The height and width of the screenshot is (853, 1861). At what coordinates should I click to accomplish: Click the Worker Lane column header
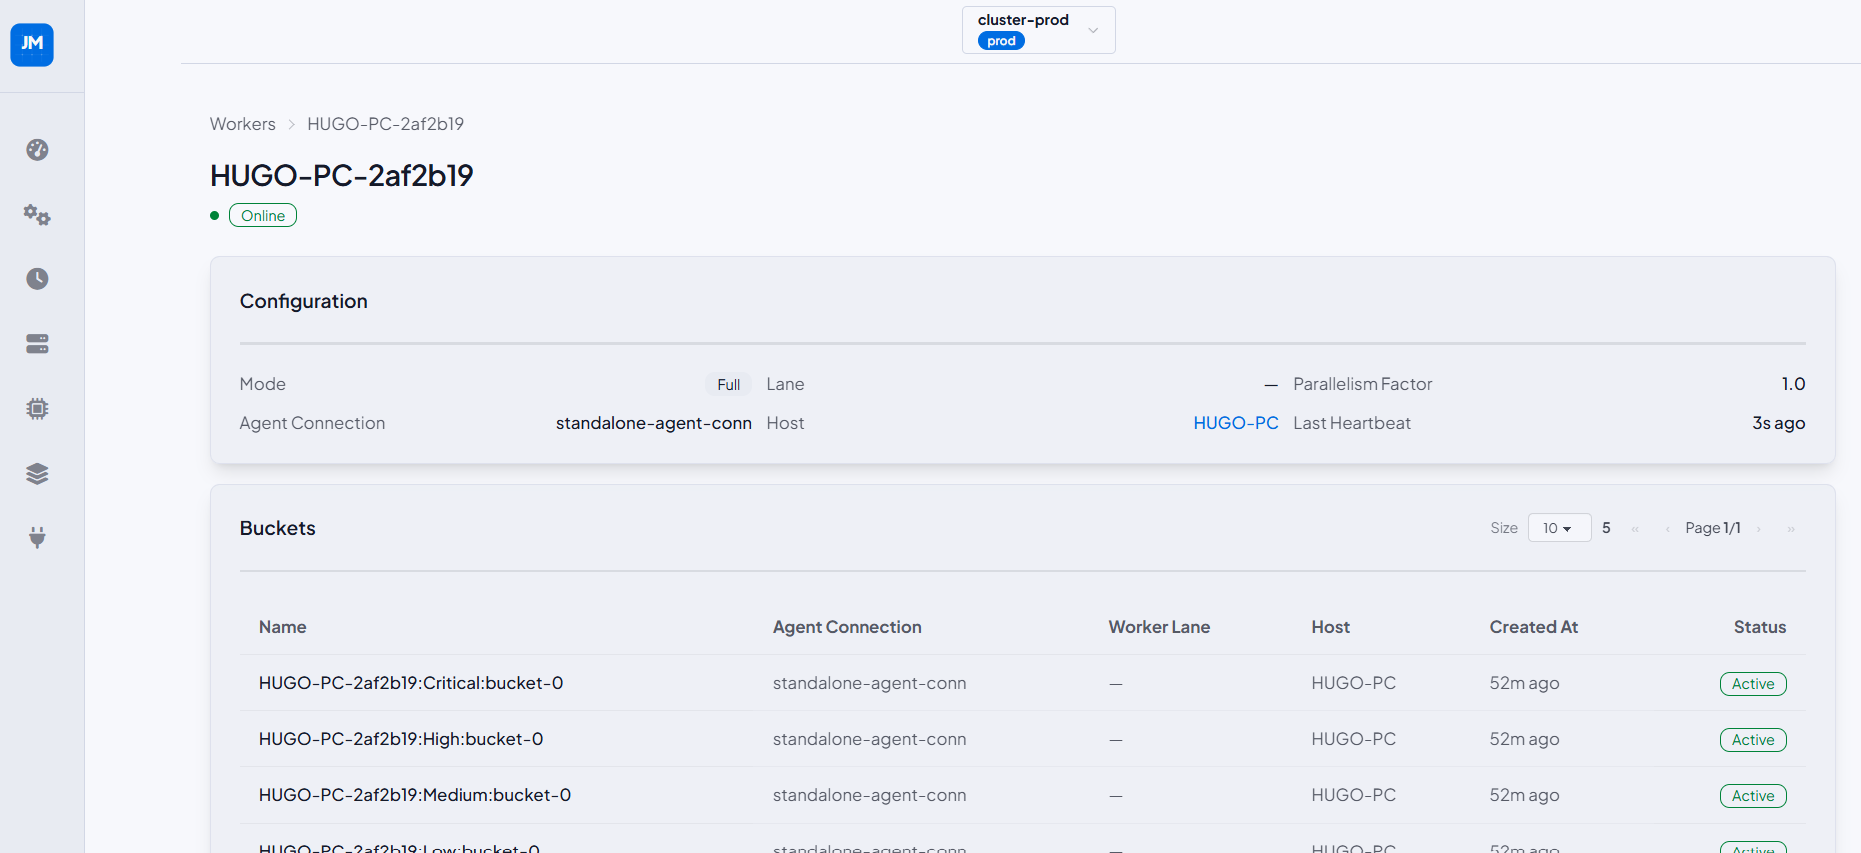[x=1159, y=627]
